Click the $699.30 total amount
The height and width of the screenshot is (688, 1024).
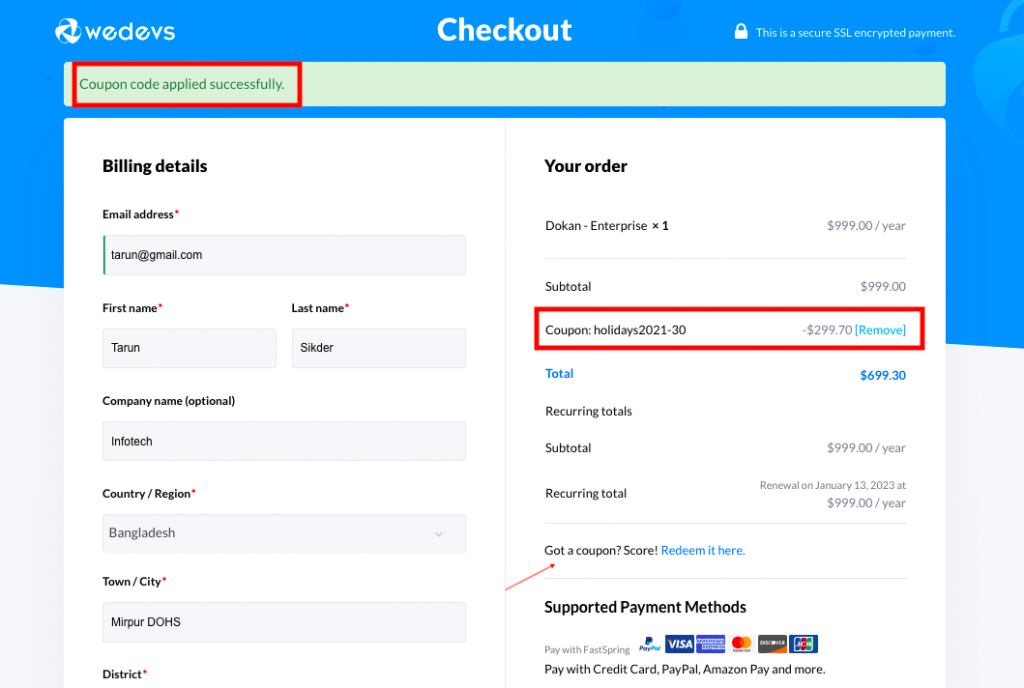tap(882, 375)
